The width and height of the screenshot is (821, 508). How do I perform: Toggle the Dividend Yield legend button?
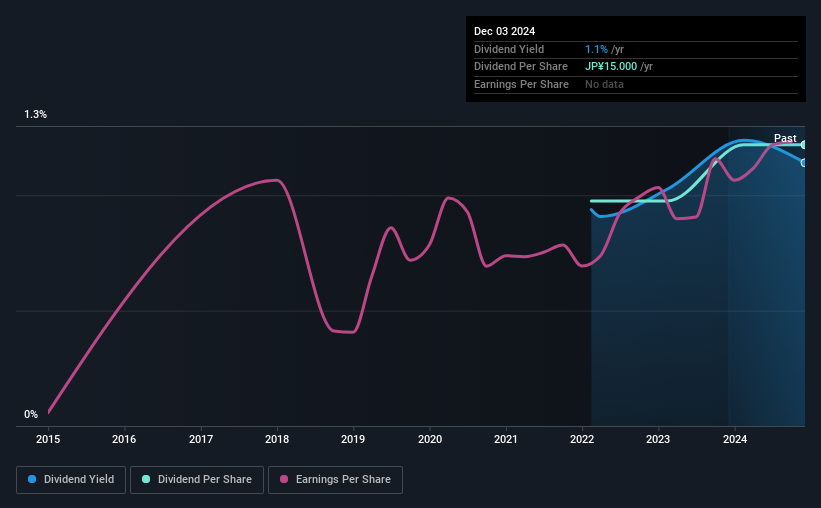(x=71, y=480)
